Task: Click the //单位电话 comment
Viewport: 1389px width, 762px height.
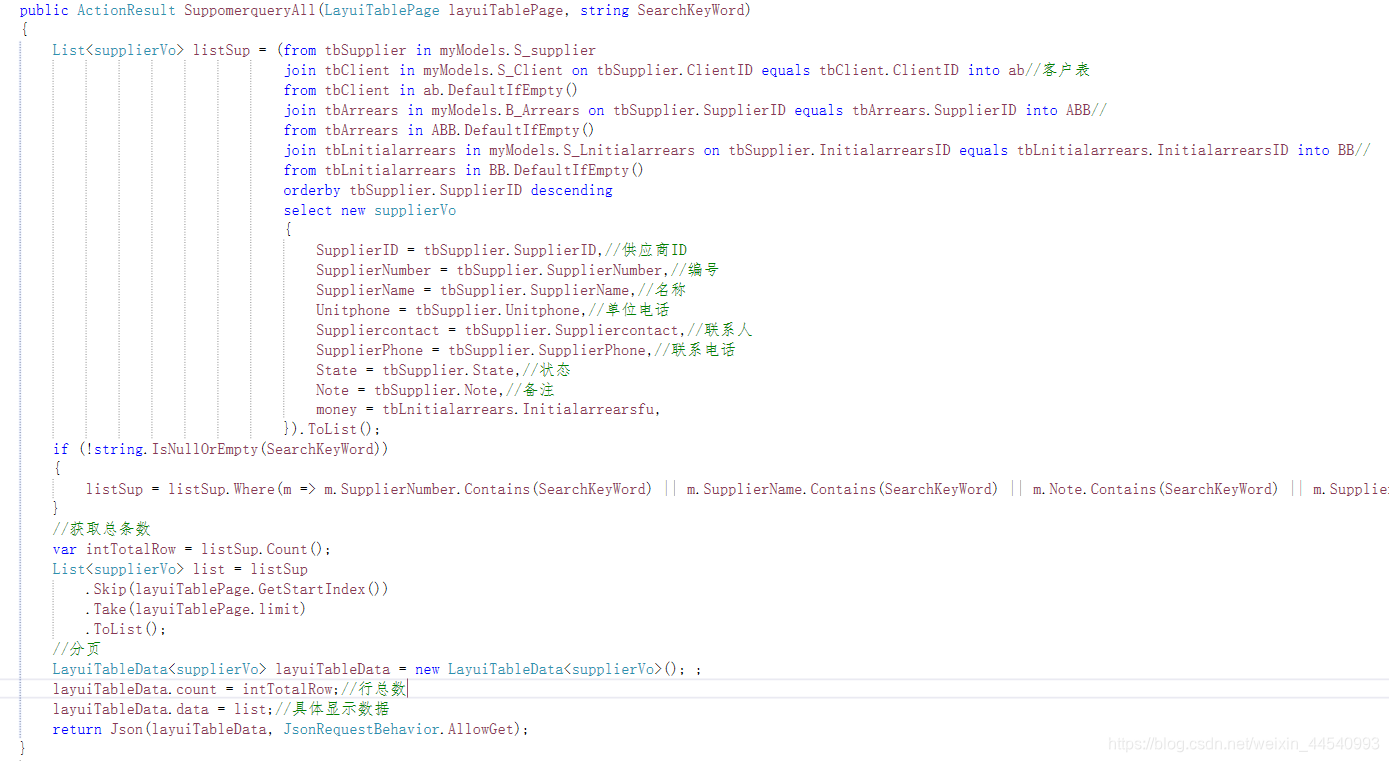Action: click(628, 310)
